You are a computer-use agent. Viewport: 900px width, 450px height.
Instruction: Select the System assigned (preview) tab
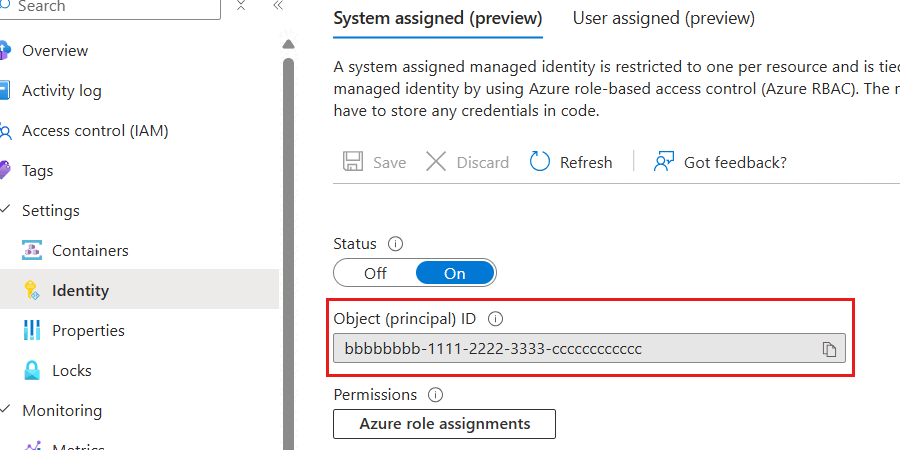coord(437,18)
